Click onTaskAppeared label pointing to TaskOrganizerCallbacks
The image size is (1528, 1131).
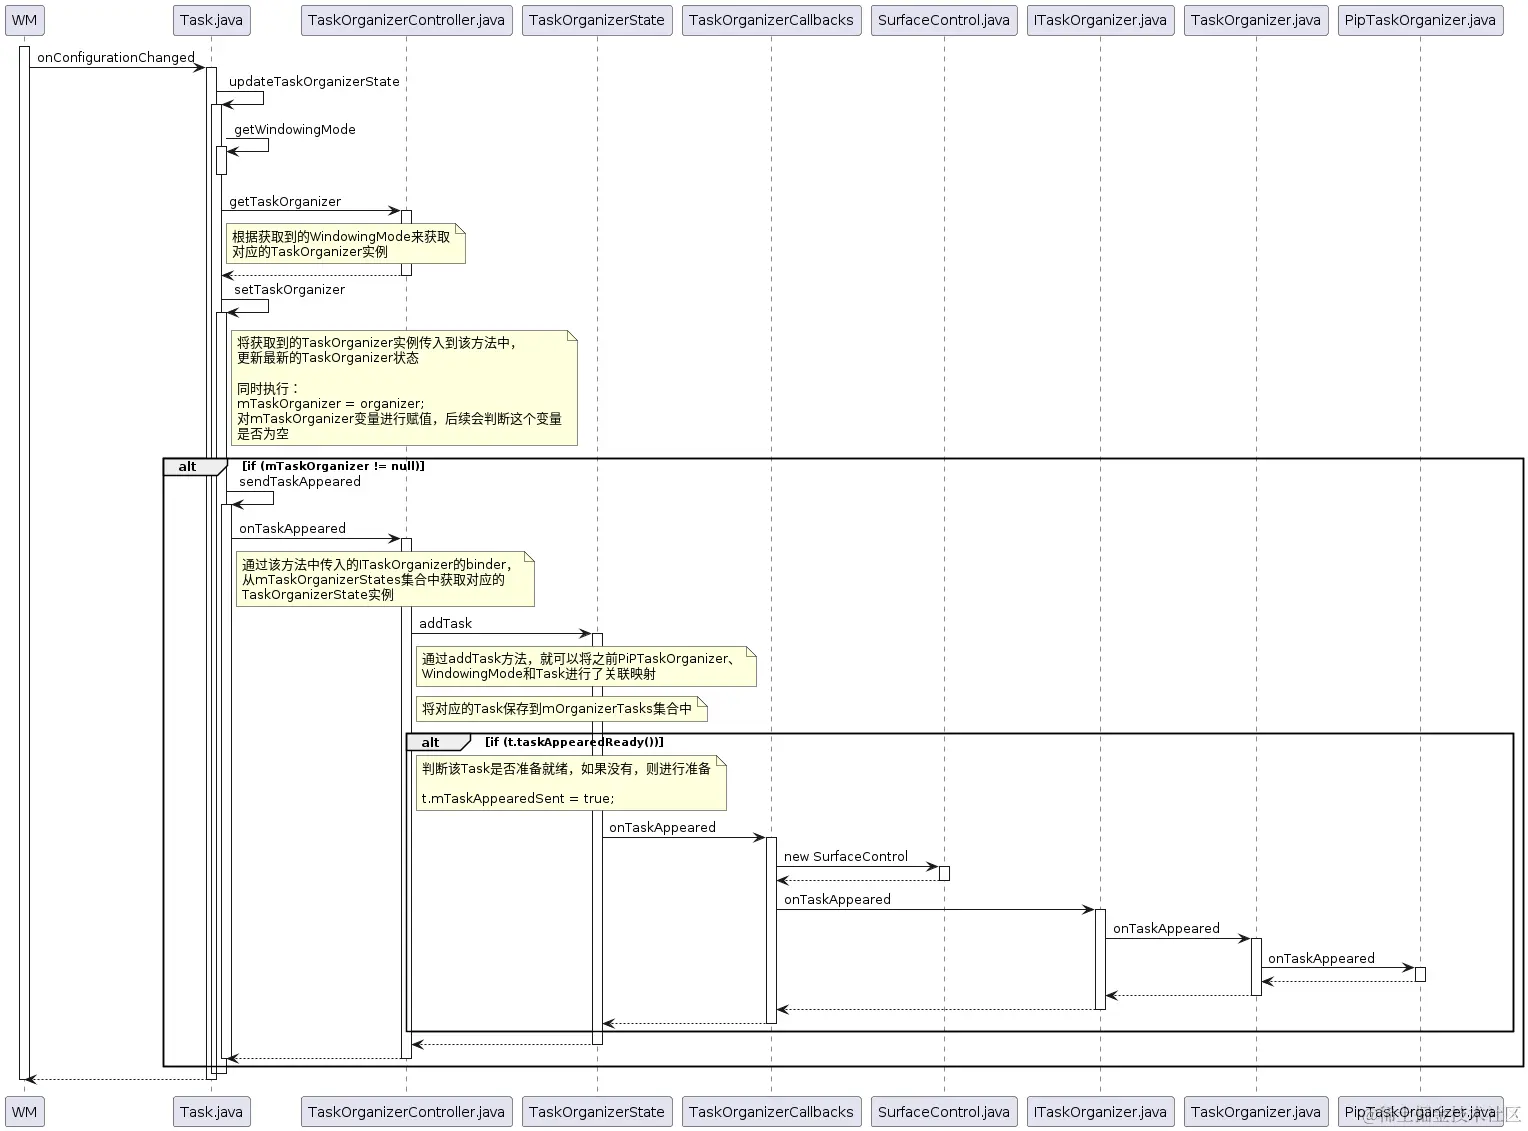662,828
